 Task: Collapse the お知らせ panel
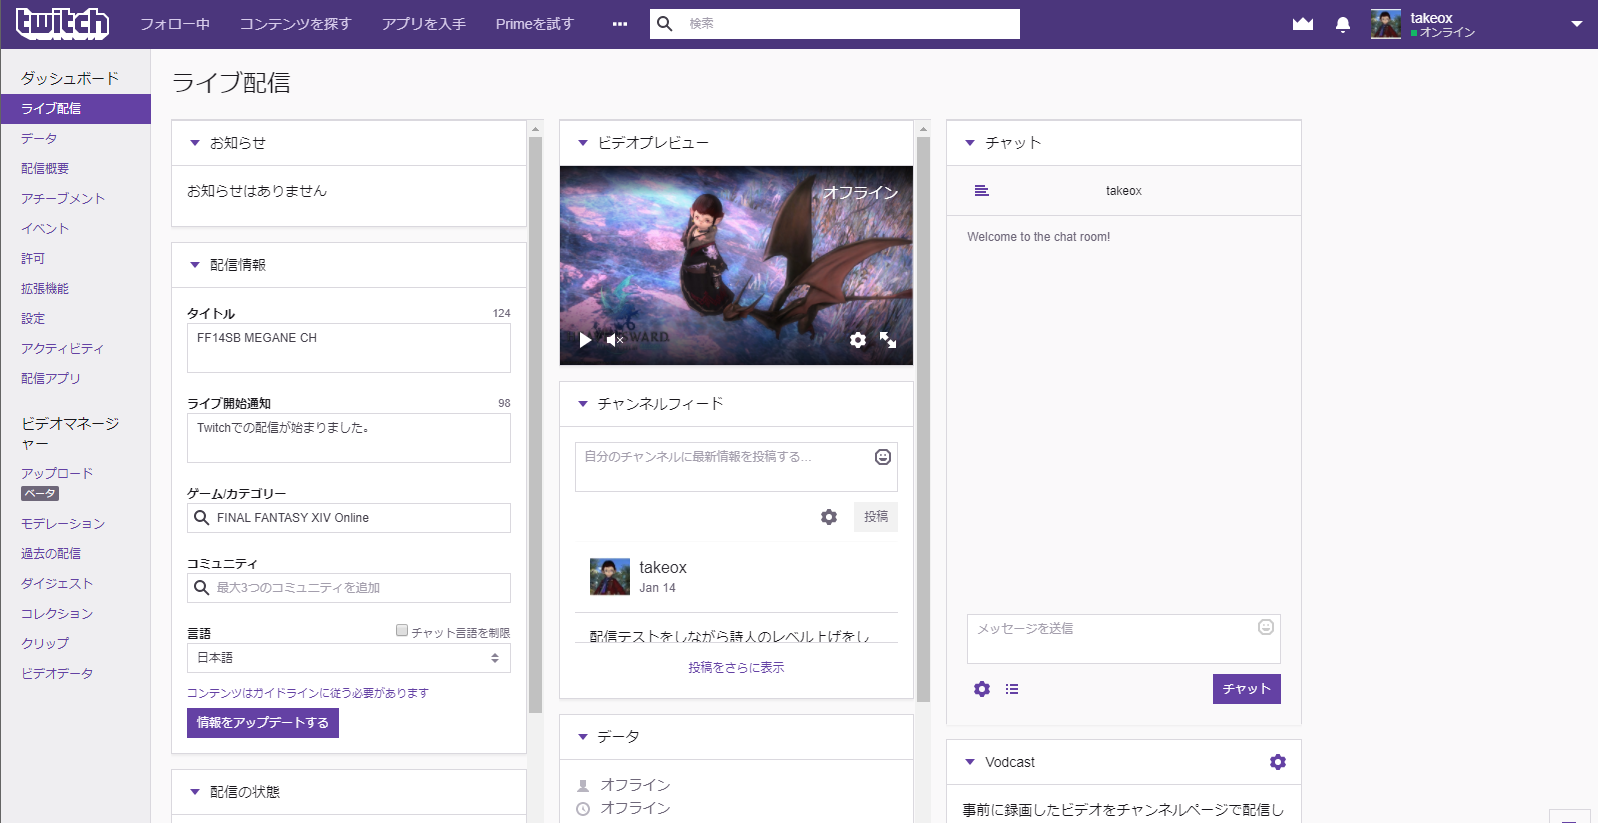(x=195, y=143)
